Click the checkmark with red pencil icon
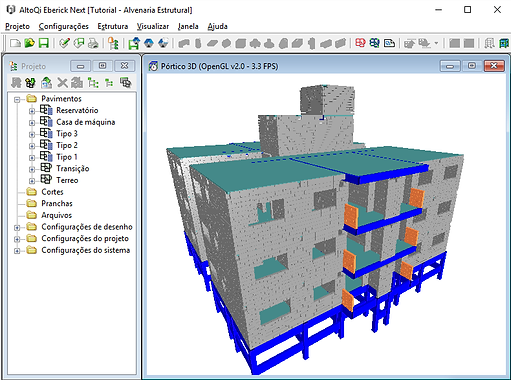511x380 pixels. click(64, 43)
